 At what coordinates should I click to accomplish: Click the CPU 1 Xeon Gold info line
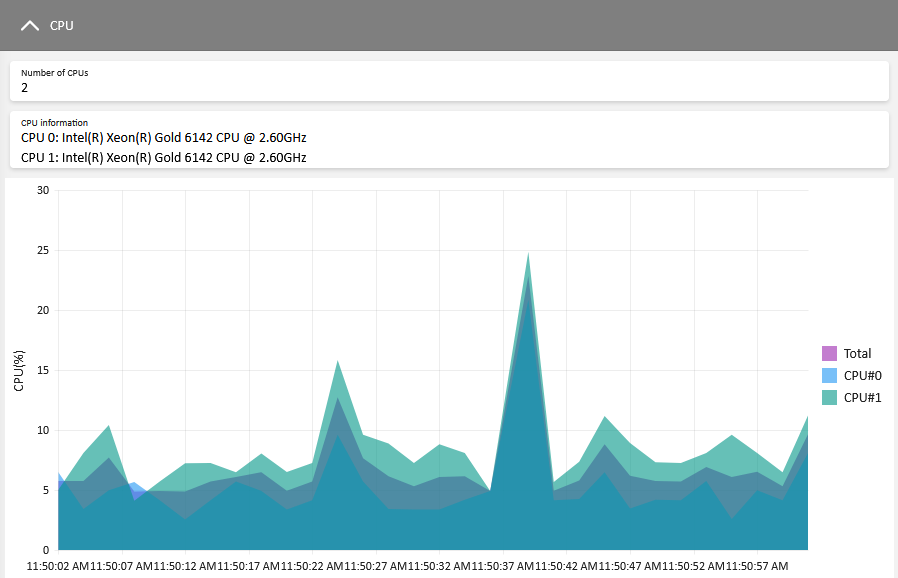(x=163, y=157)
